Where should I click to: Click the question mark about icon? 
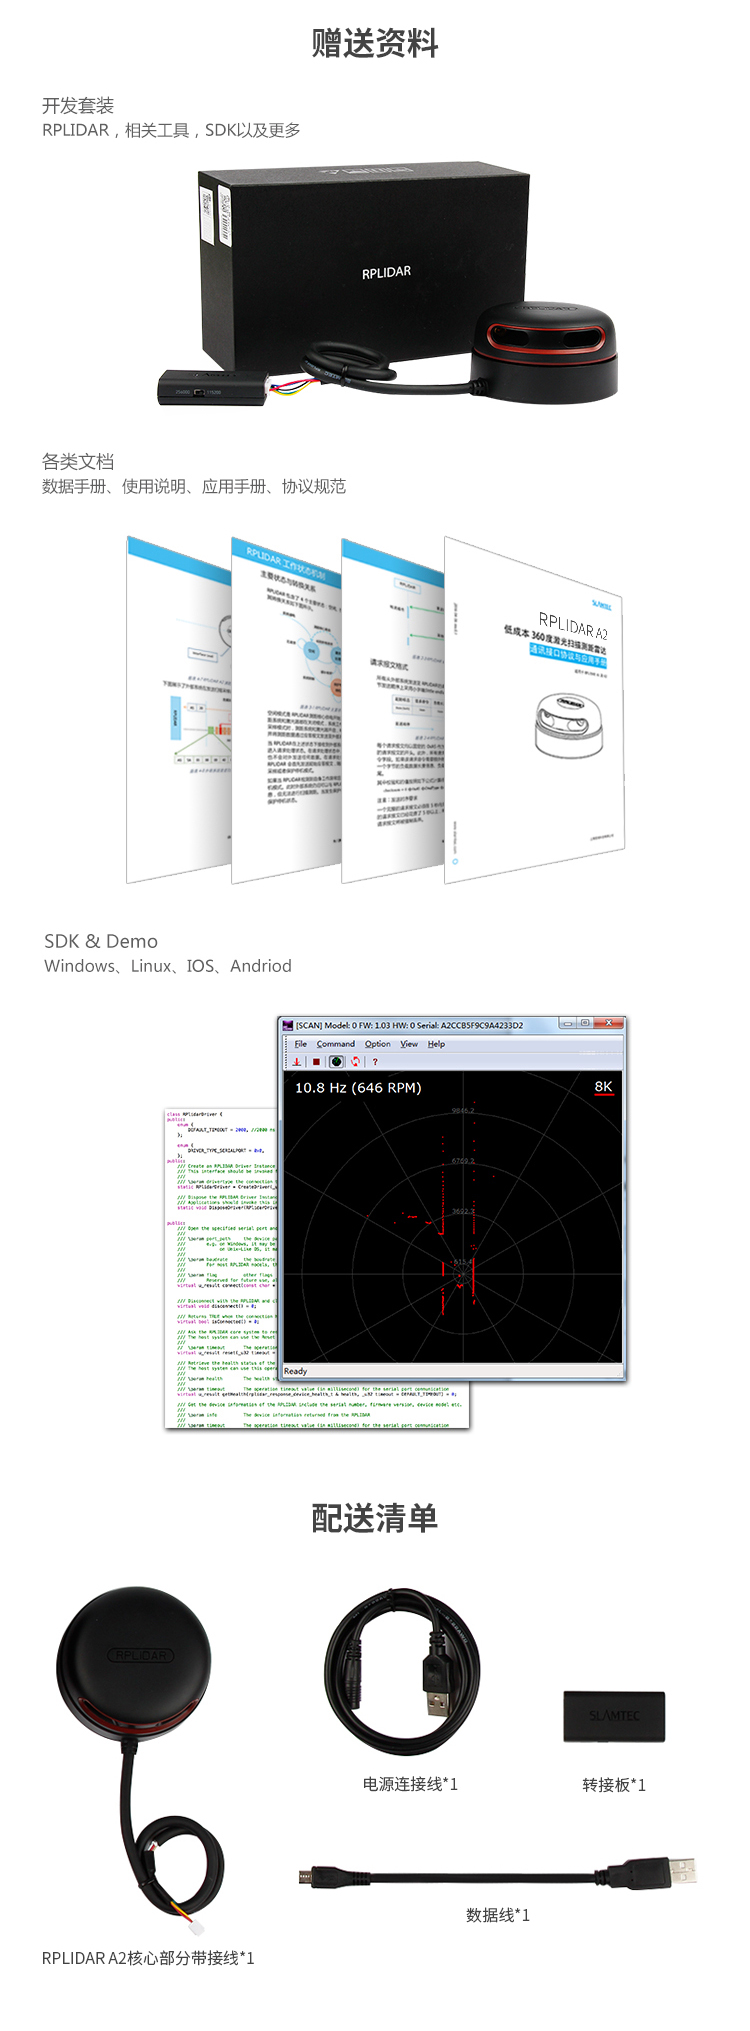(x=375, y=1062)
